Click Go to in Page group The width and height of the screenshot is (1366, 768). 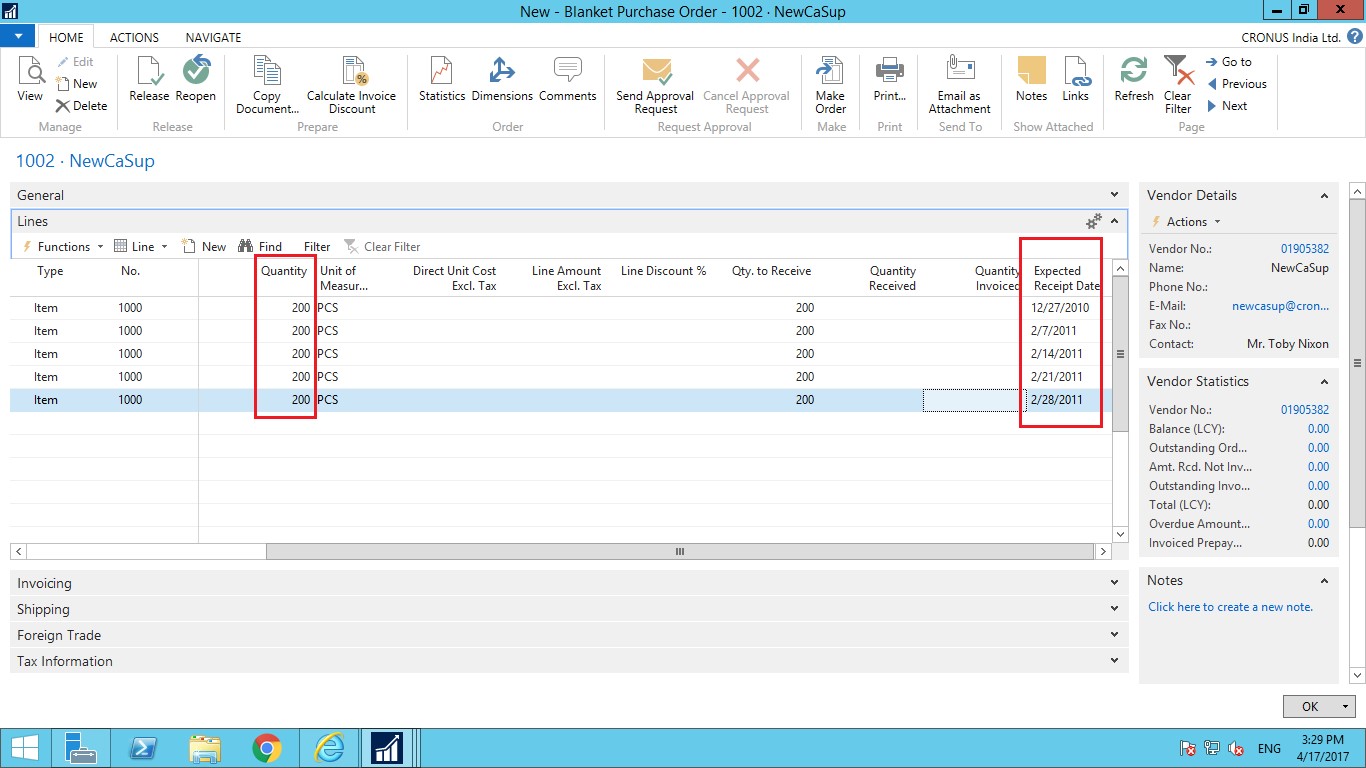[1229, 62]
